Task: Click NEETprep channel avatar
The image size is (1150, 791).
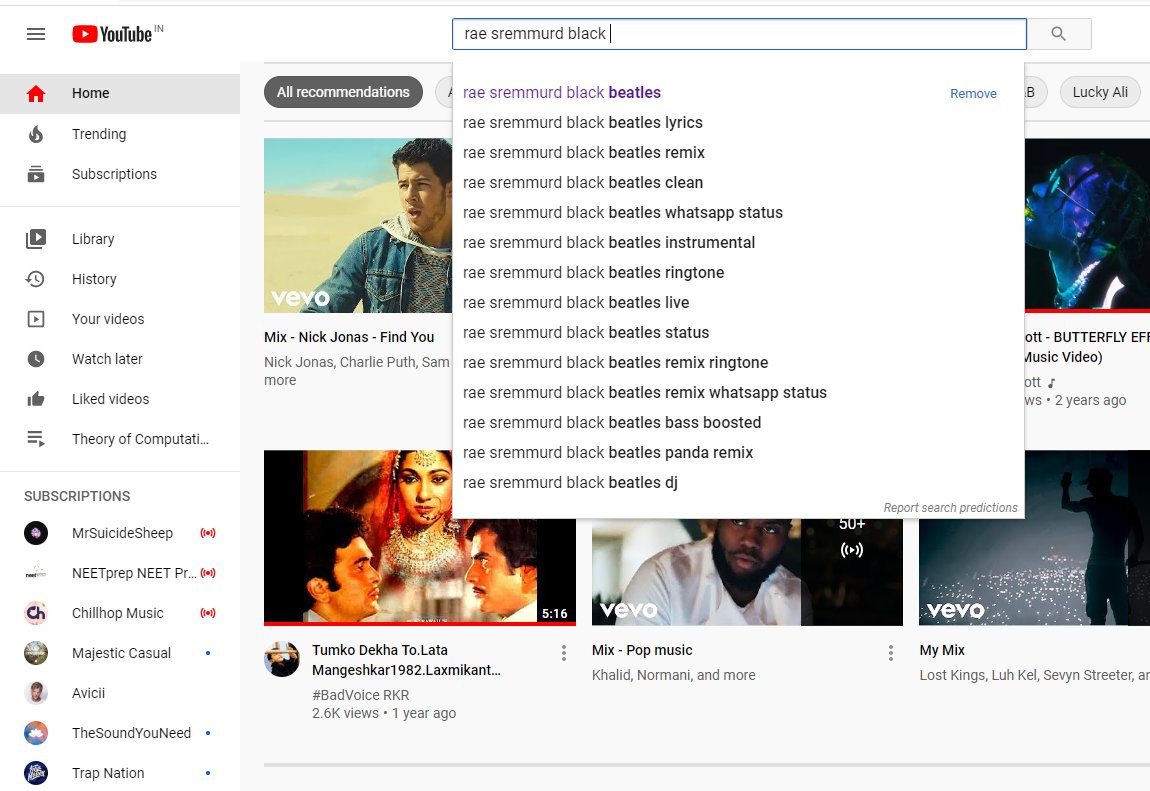Action: [x=36, y=573]
